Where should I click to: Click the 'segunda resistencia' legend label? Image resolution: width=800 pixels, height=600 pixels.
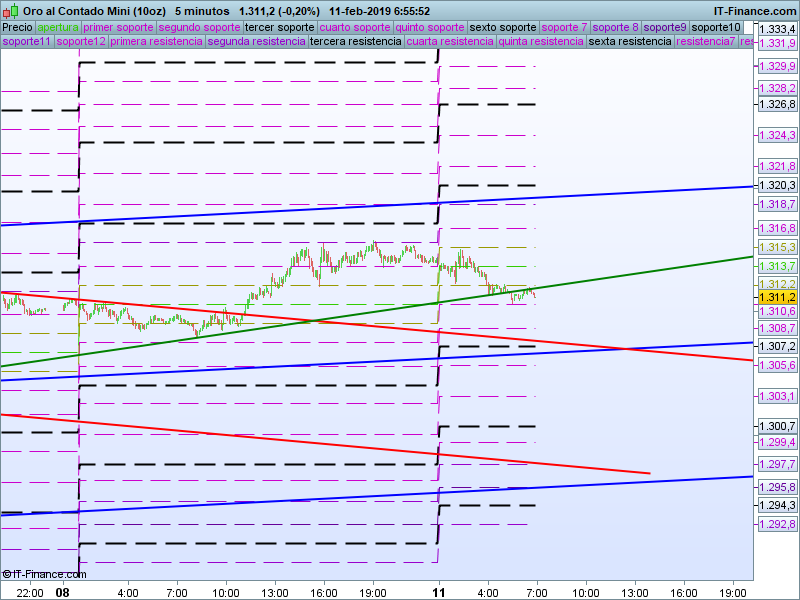(x=256, y=42)
